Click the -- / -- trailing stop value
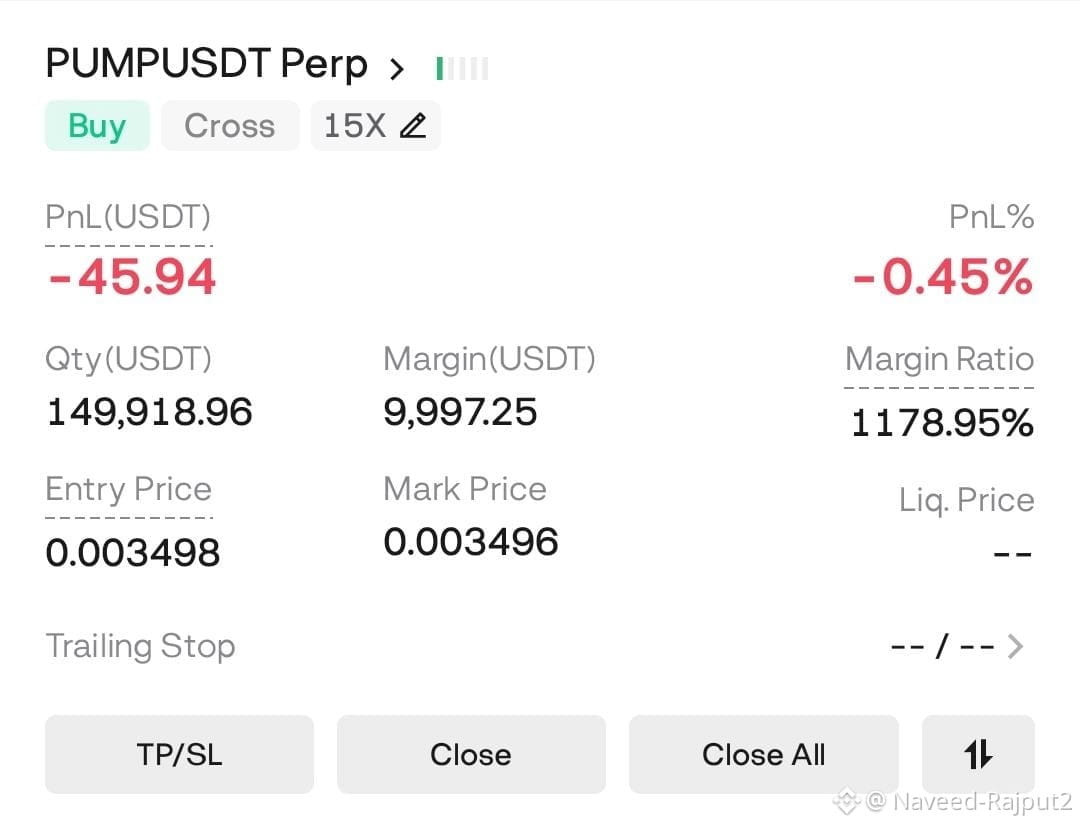 pyautogui.click(x=942, y=646)
